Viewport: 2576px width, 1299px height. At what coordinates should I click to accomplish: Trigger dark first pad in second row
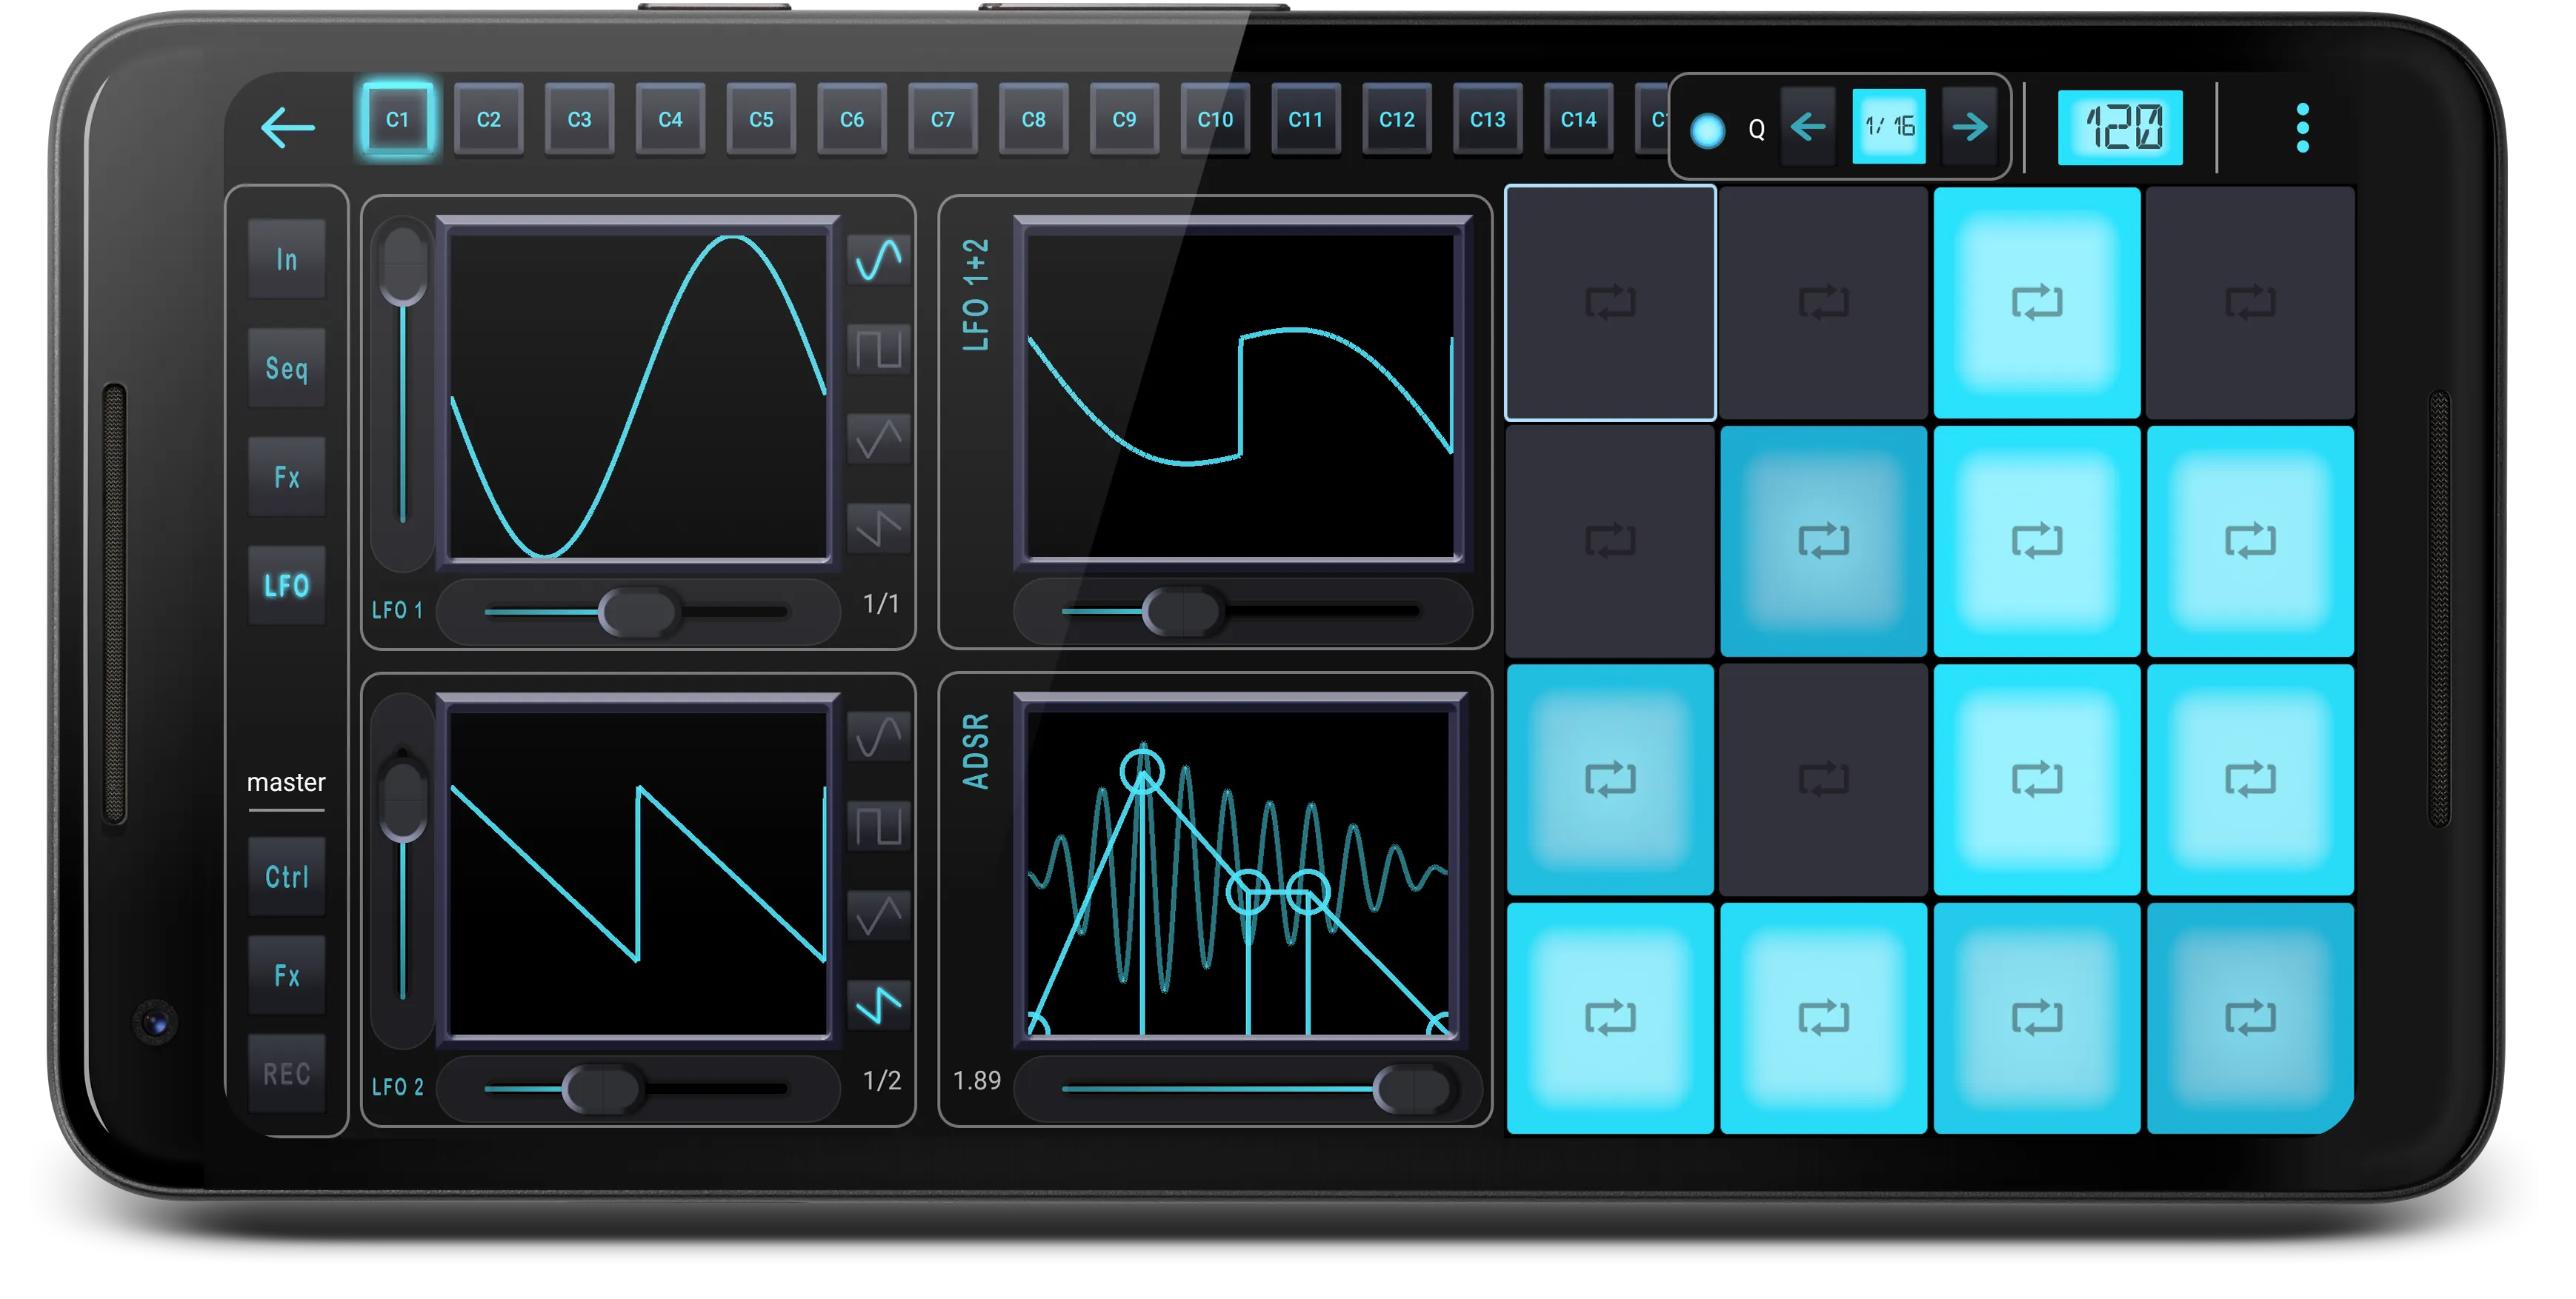[1610, 541]
